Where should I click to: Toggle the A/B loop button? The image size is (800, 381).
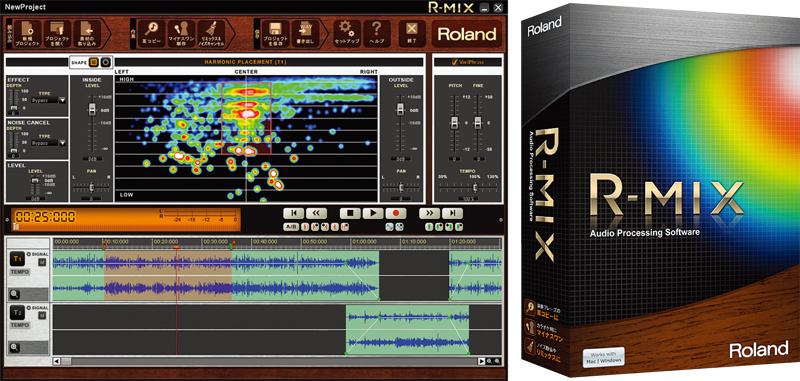tap(291, 226)
